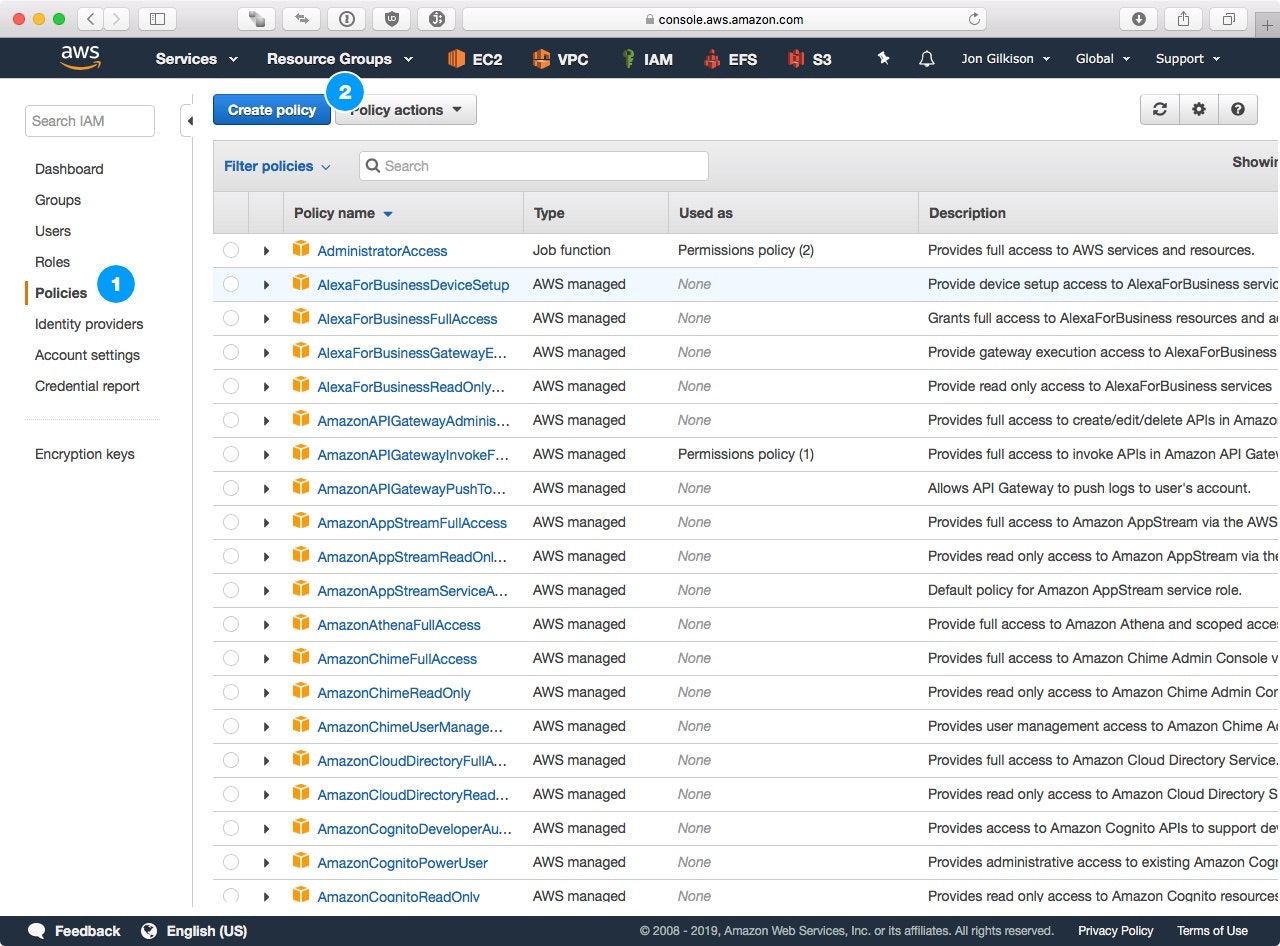This screenshot has width=1280, height=946.
Task: Open the Resource Groups menu
Action: coord(340,59)
